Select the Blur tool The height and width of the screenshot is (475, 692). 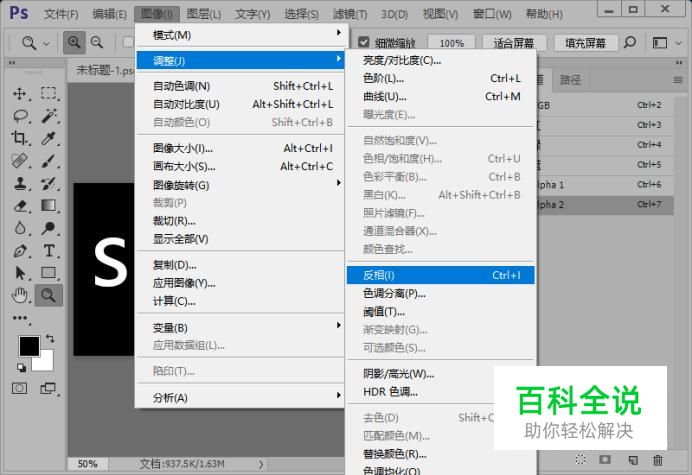coord(20,228)
